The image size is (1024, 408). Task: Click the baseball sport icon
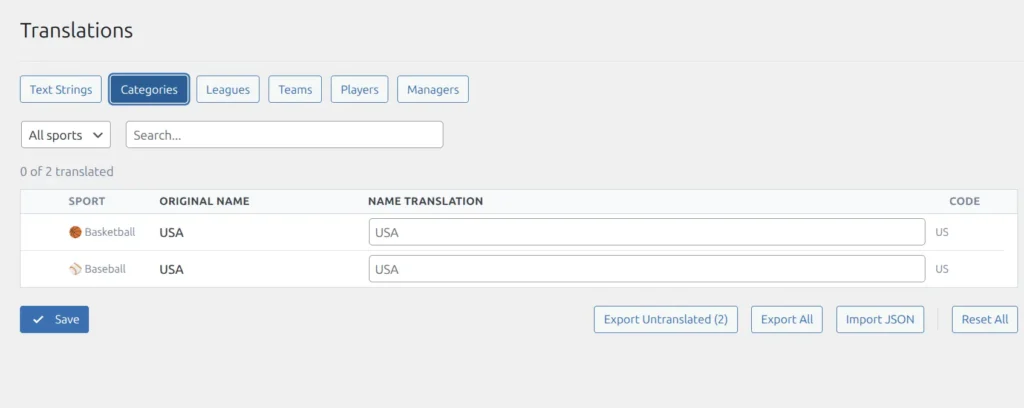75,269
